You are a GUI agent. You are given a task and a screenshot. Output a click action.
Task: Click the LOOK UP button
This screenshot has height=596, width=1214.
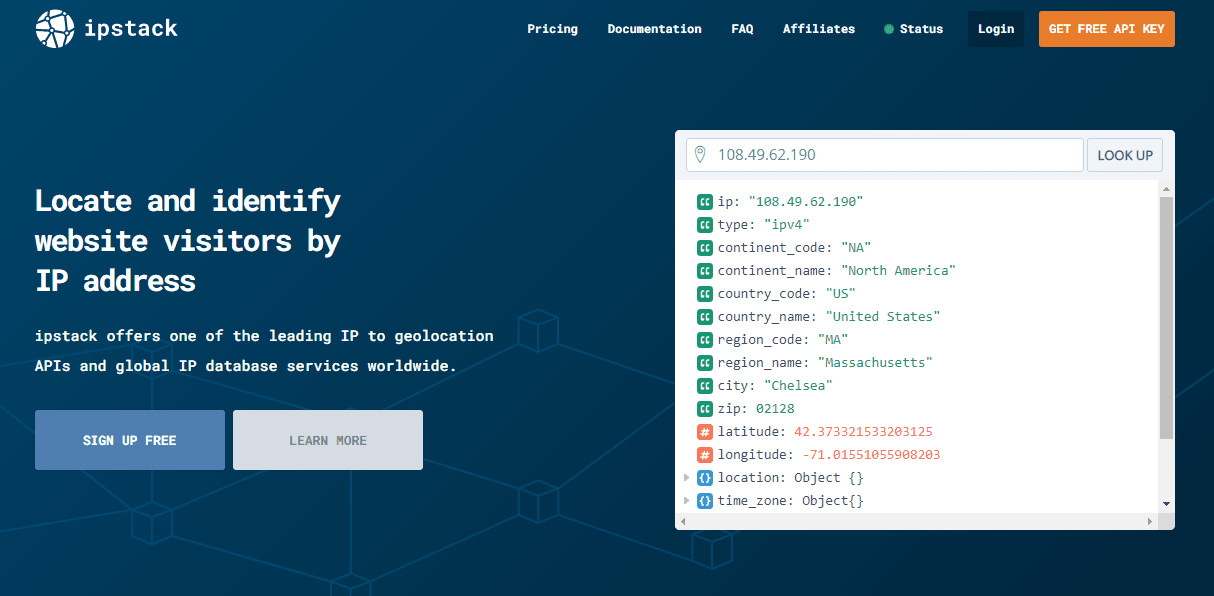pyautogui.click(x=1125, y=155)
